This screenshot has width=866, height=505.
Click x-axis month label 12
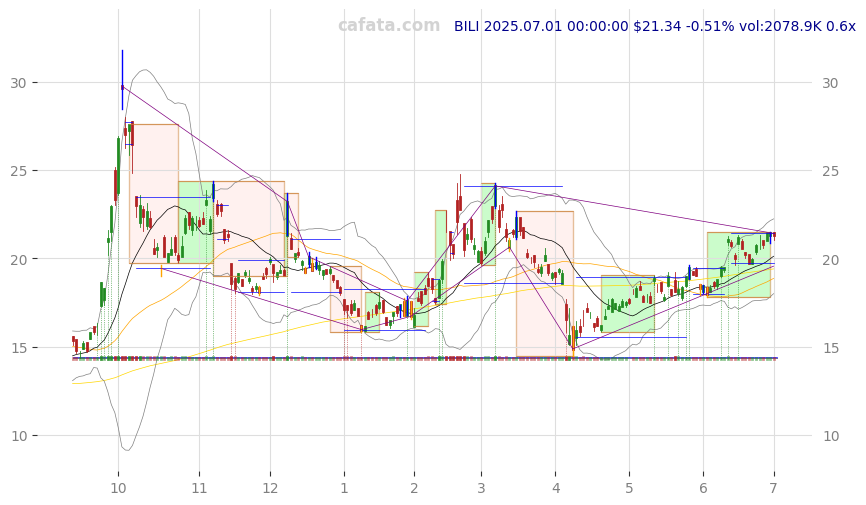[270, 488]
